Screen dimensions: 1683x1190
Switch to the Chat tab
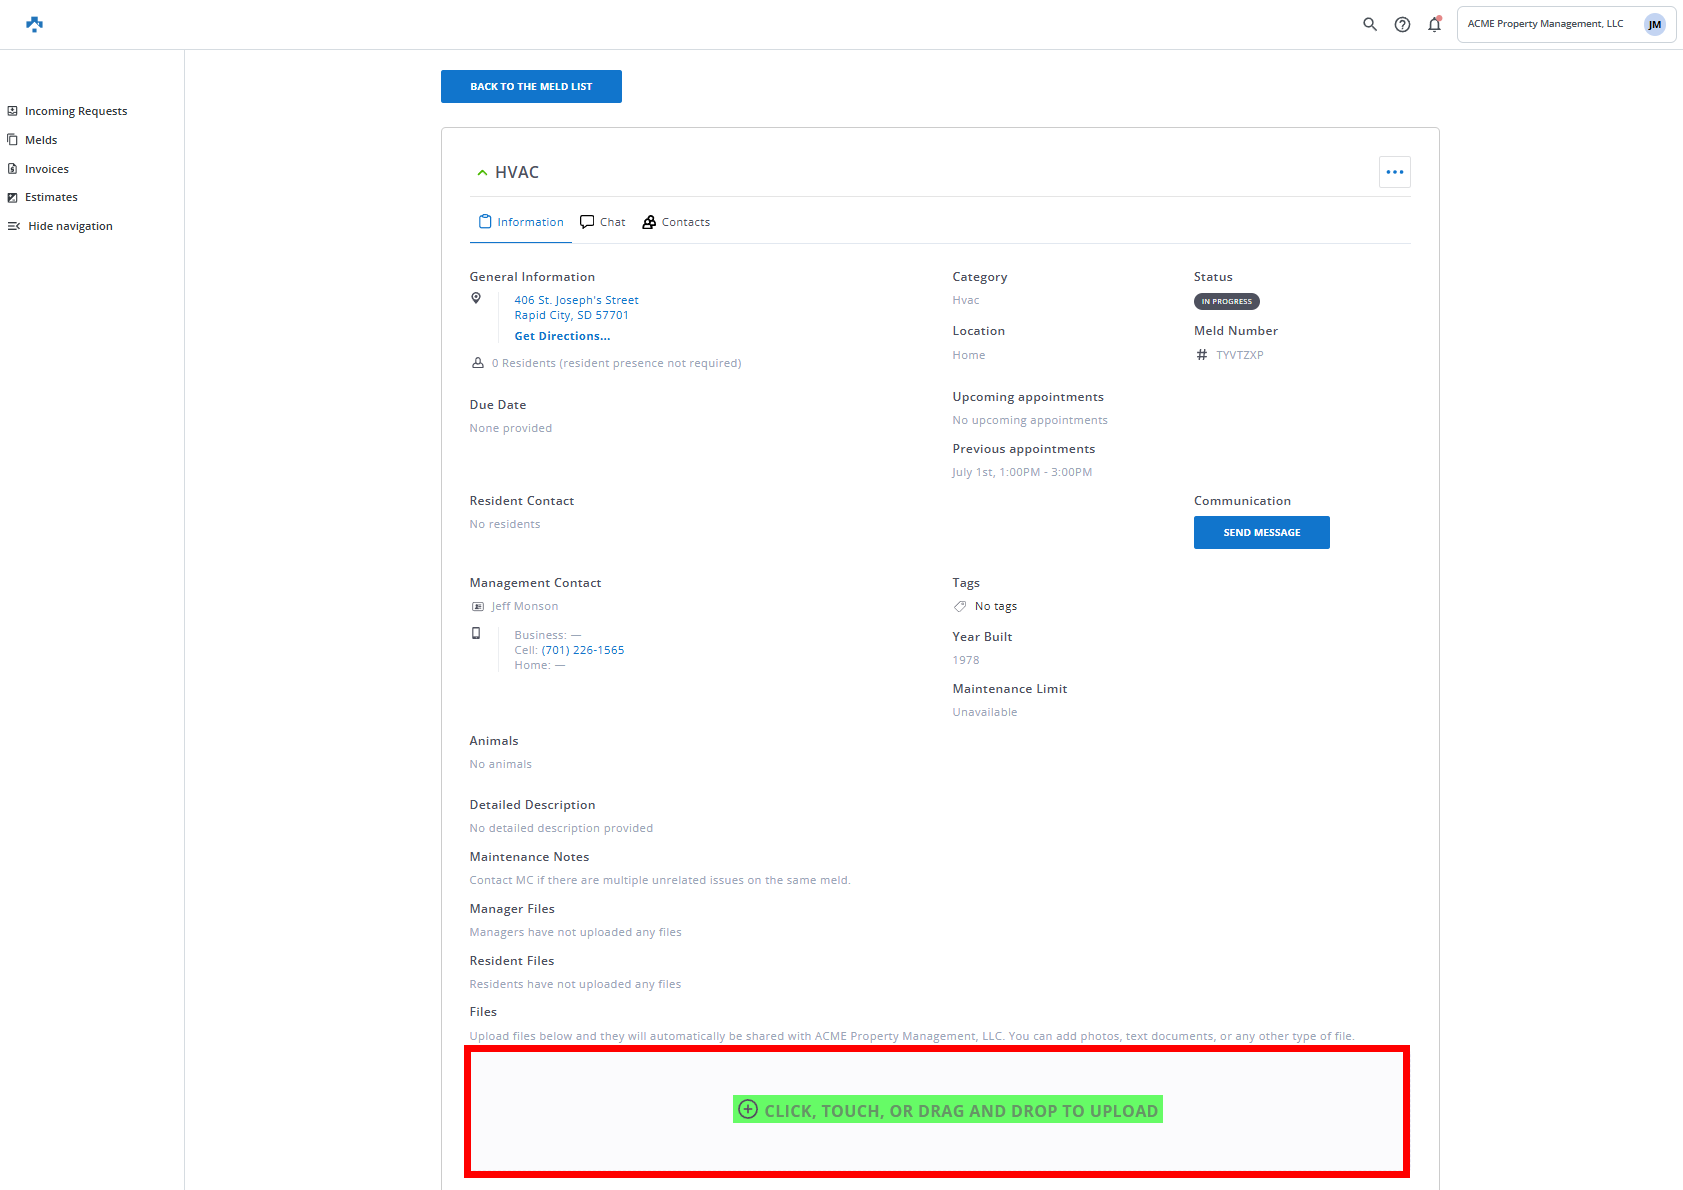[x=603, y=222]
